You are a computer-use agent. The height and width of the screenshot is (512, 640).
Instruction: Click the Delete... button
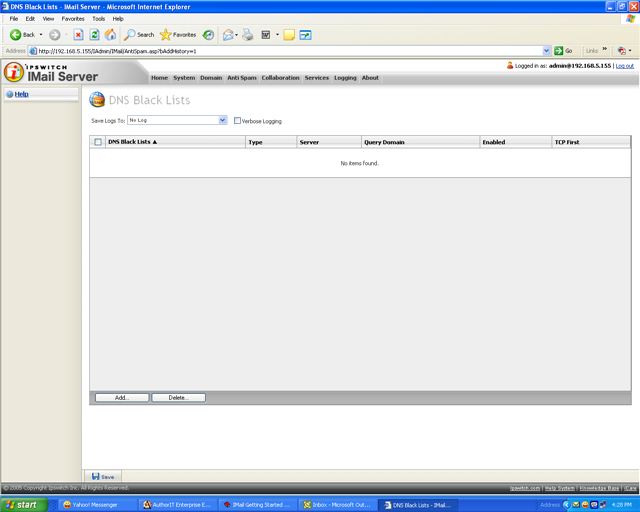178,398
